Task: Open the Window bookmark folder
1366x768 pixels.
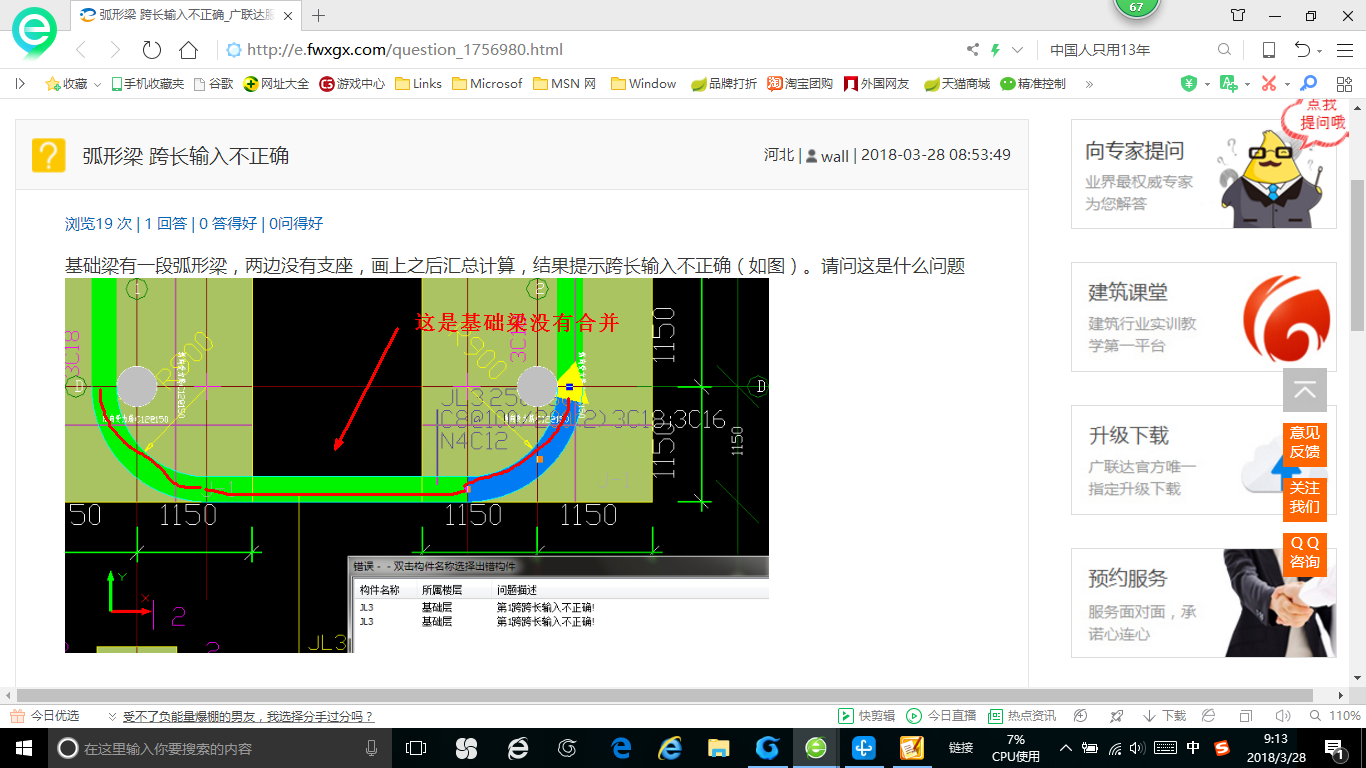Action: [643, 84]
